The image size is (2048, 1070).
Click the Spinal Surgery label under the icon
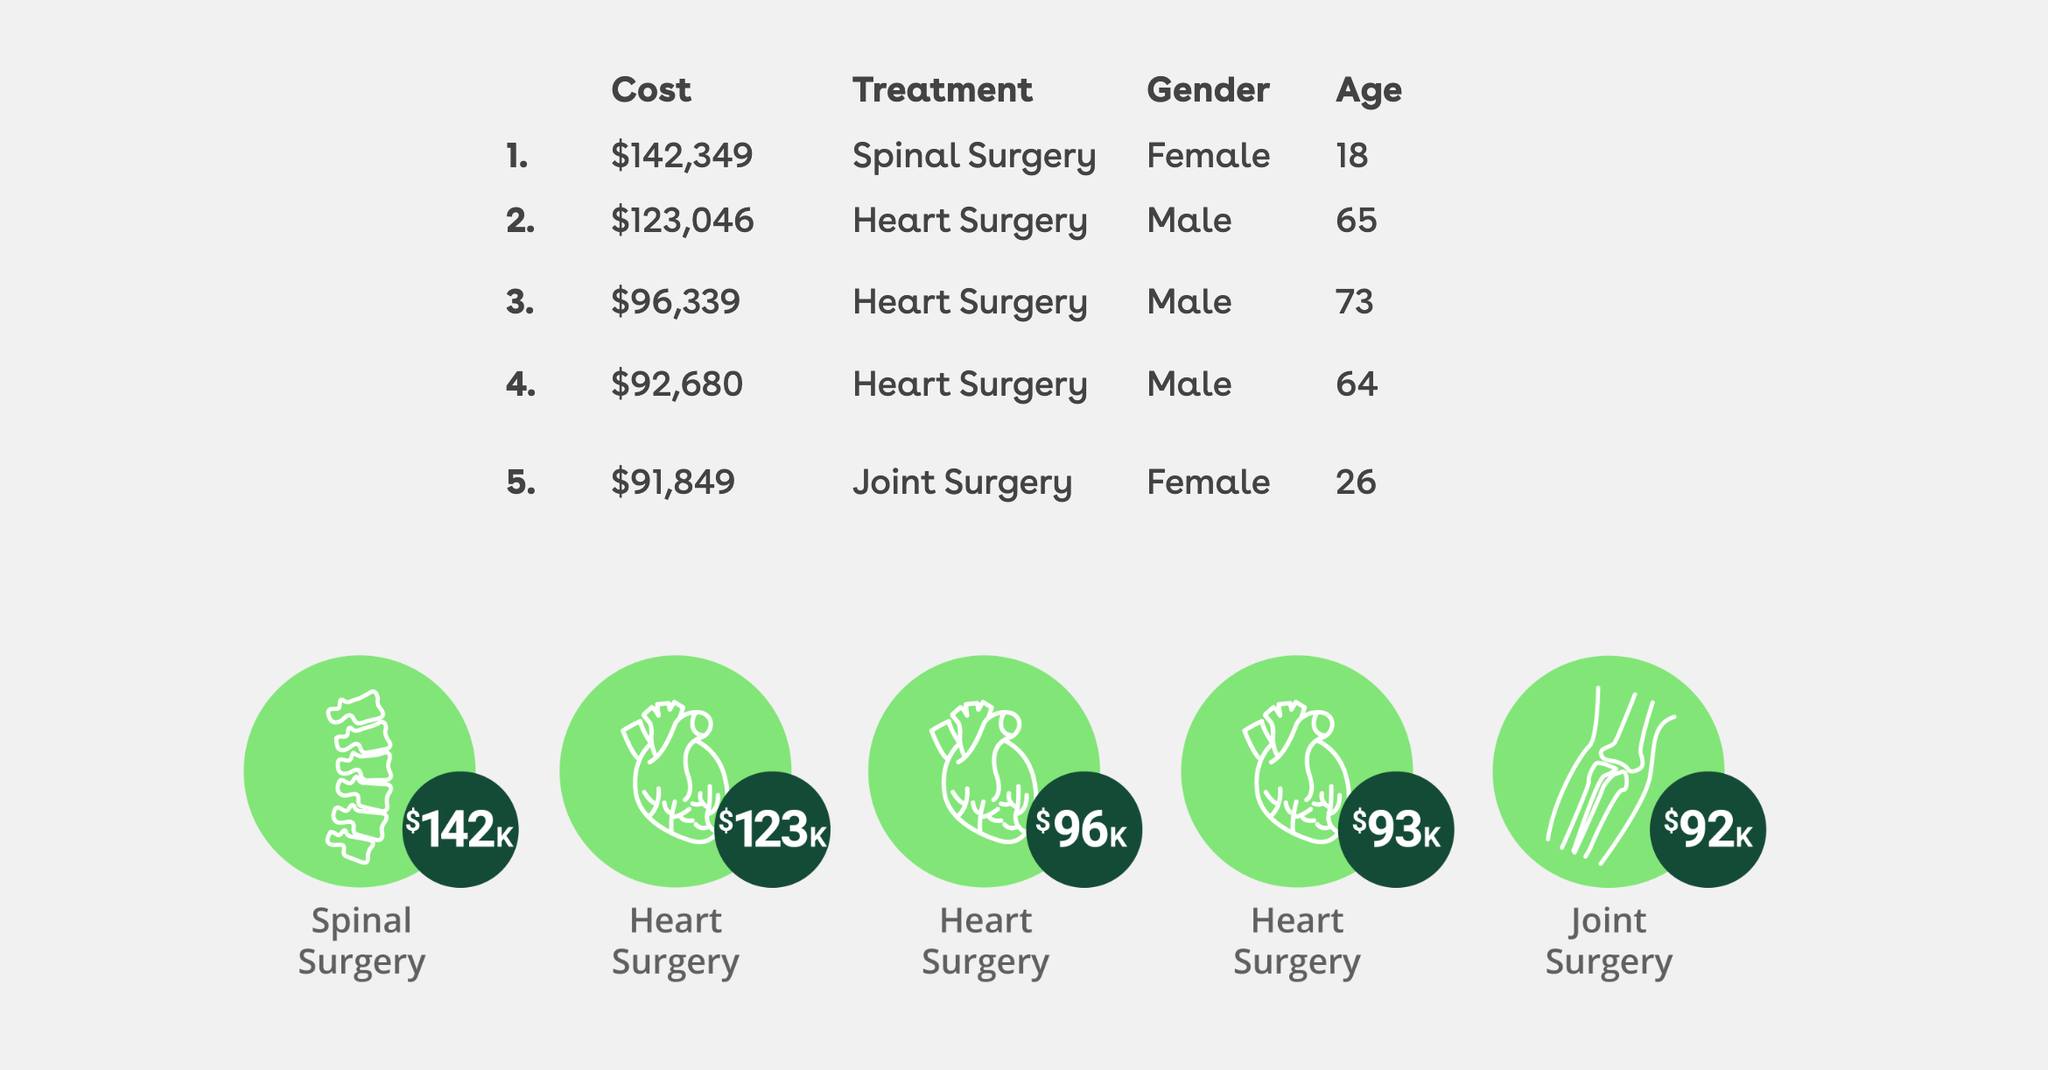coord(362,941)
